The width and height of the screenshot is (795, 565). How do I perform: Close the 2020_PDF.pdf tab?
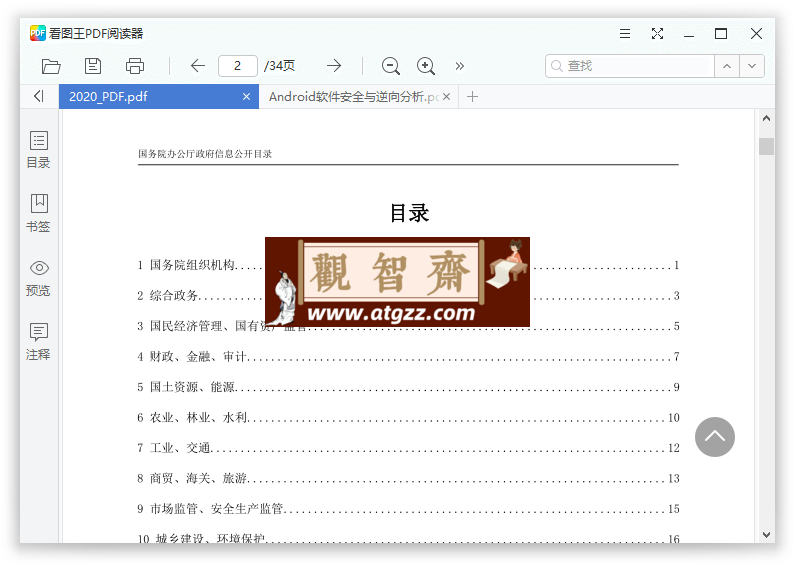click(x=246, y=96)
